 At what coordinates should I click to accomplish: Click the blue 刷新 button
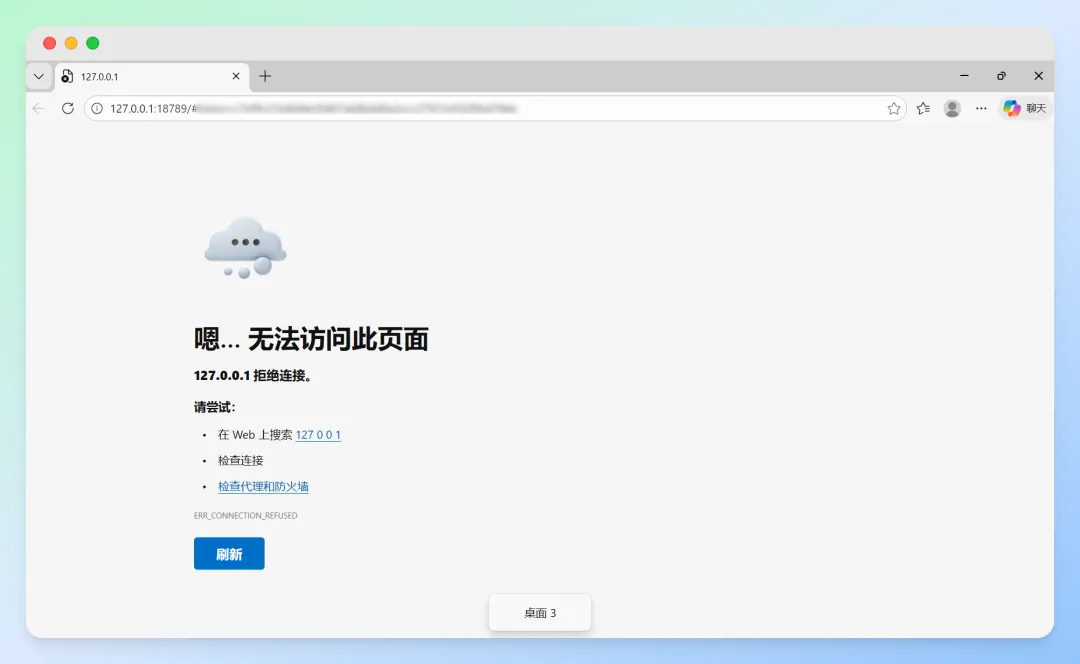tap(229, 554)
